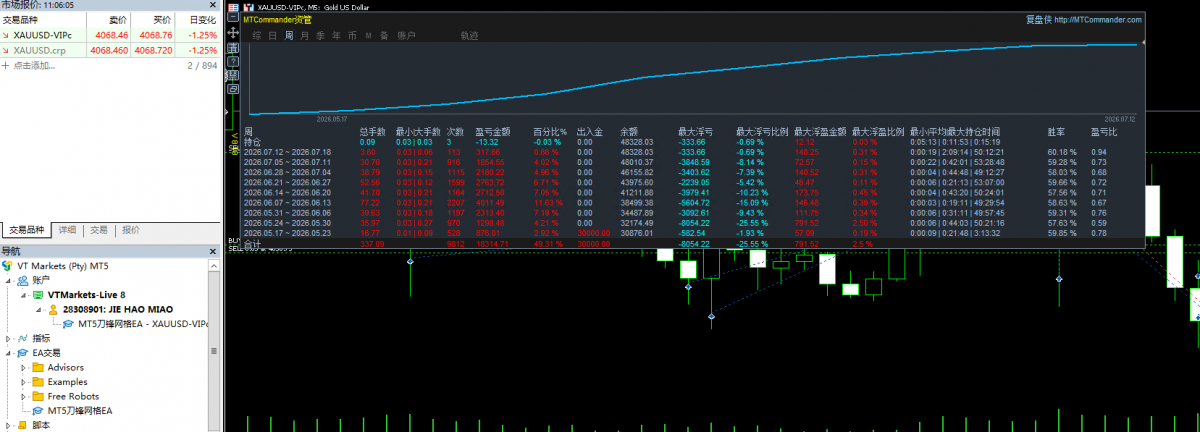This screenshot has height=432, width=1200.
Task: Select the 账户 option in MTCommander bar
Action: coord(406,35)
